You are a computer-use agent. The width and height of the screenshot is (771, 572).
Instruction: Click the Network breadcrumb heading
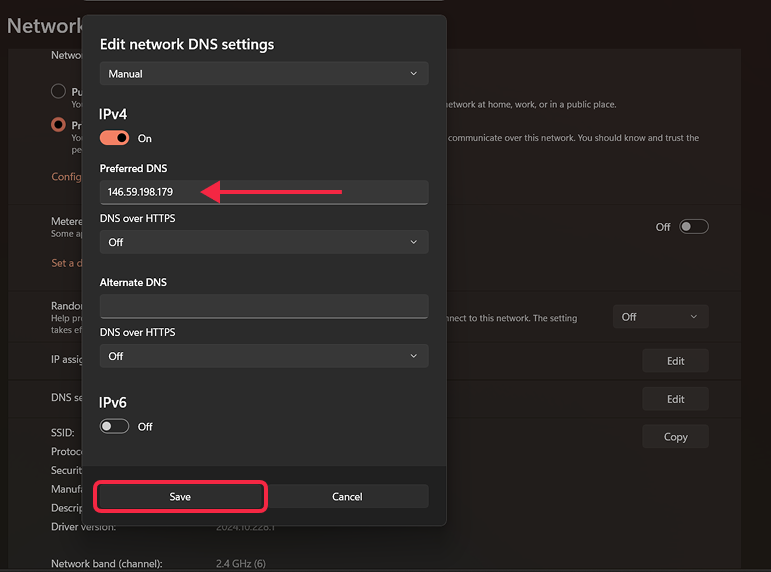pos(40,26)
